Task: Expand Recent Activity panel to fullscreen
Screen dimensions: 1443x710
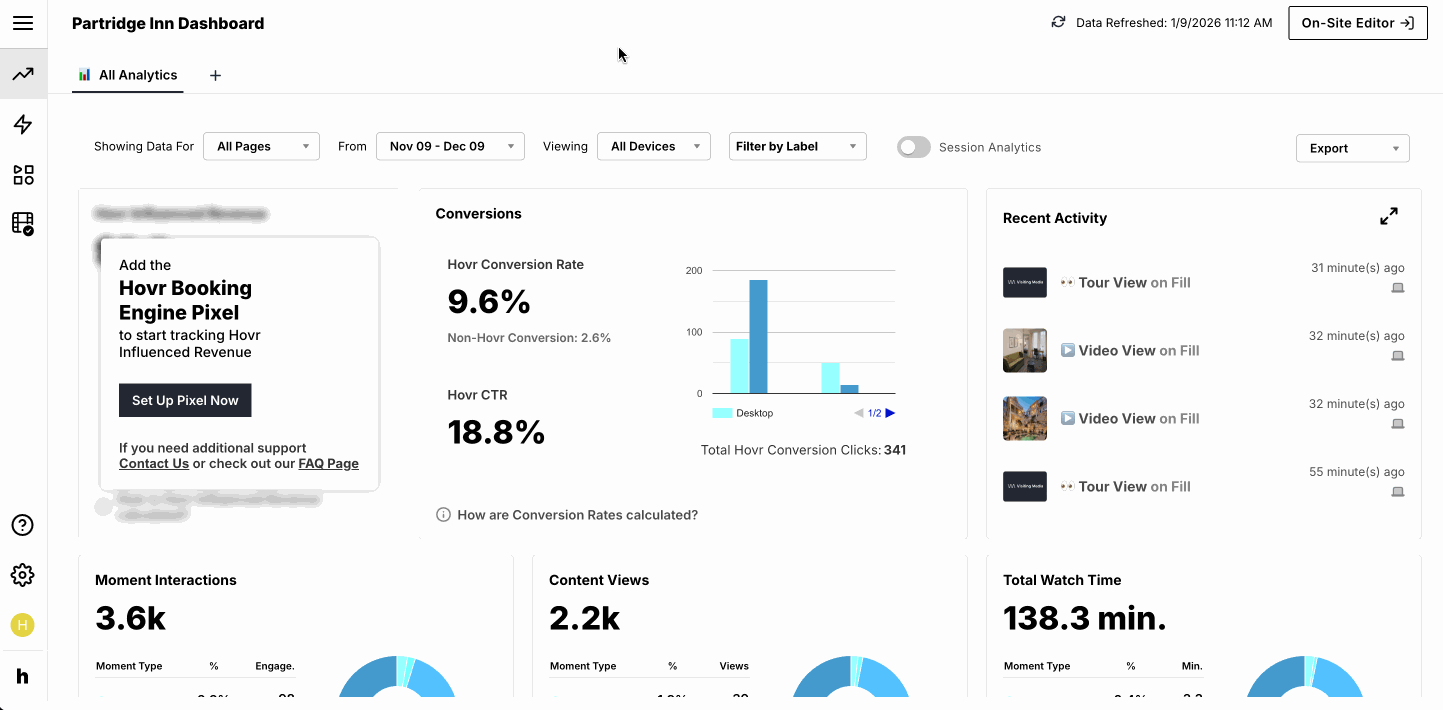Action: tap(1388, 216)
